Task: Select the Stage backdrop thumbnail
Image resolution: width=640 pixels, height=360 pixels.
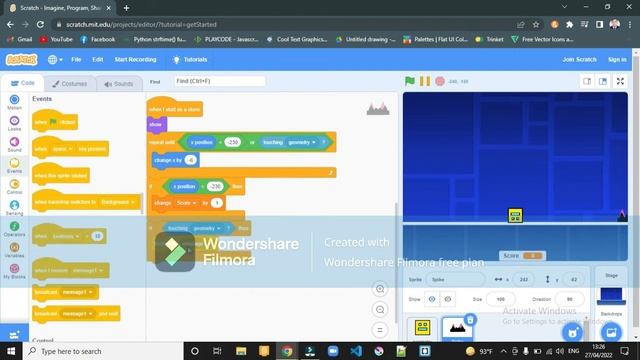Action: coord(611,296)
